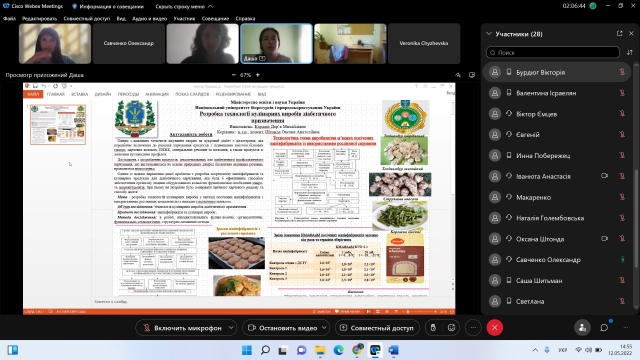Open Microsoft Edge from taskbar
640x360 pixels.
click(338, 350)
